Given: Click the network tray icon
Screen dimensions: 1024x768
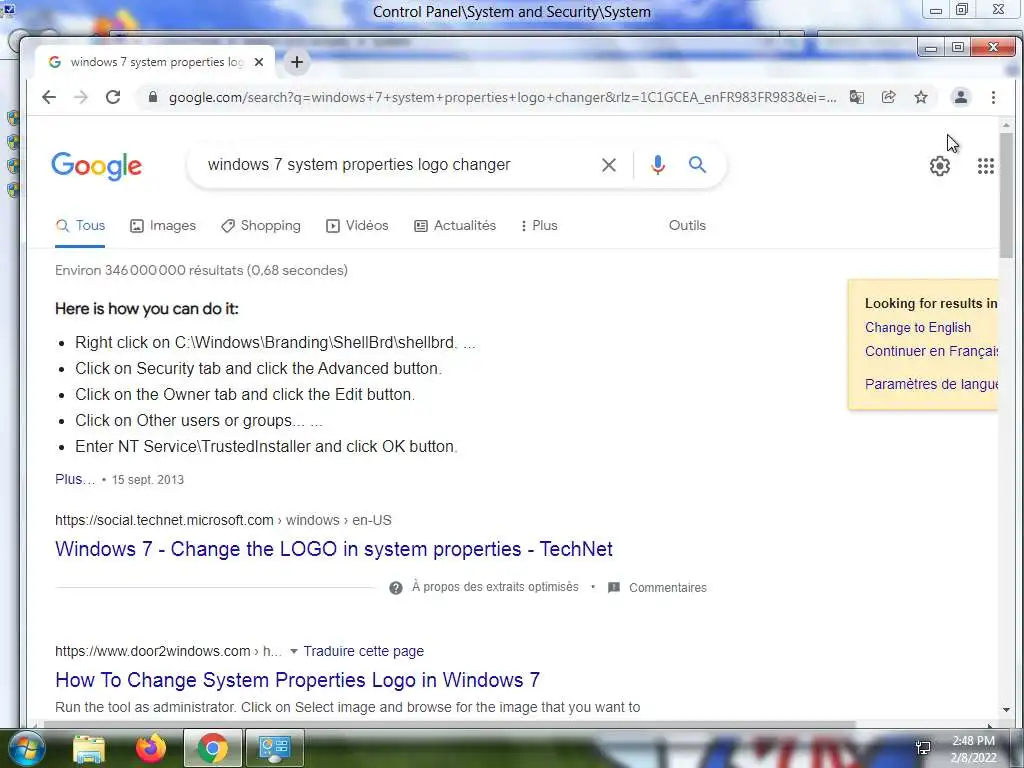Looking at the screenshot, I should coord(923,748).
